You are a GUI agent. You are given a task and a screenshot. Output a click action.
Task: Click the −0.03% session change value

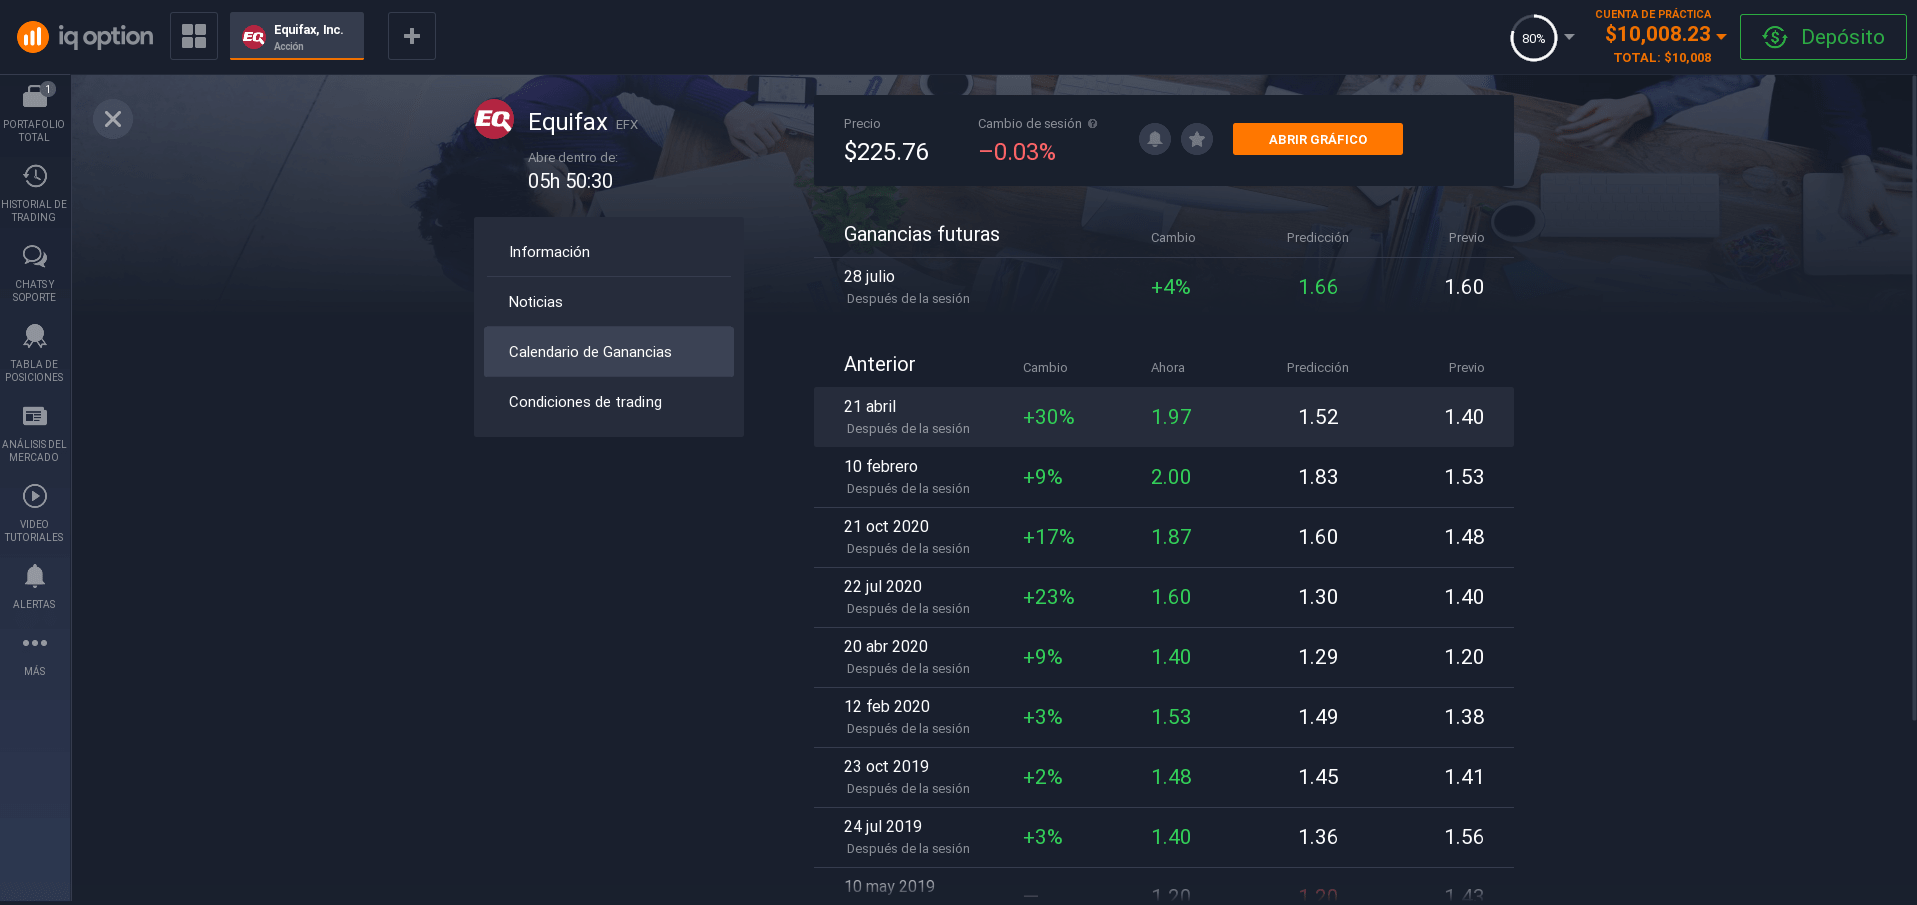point(1017,152)
